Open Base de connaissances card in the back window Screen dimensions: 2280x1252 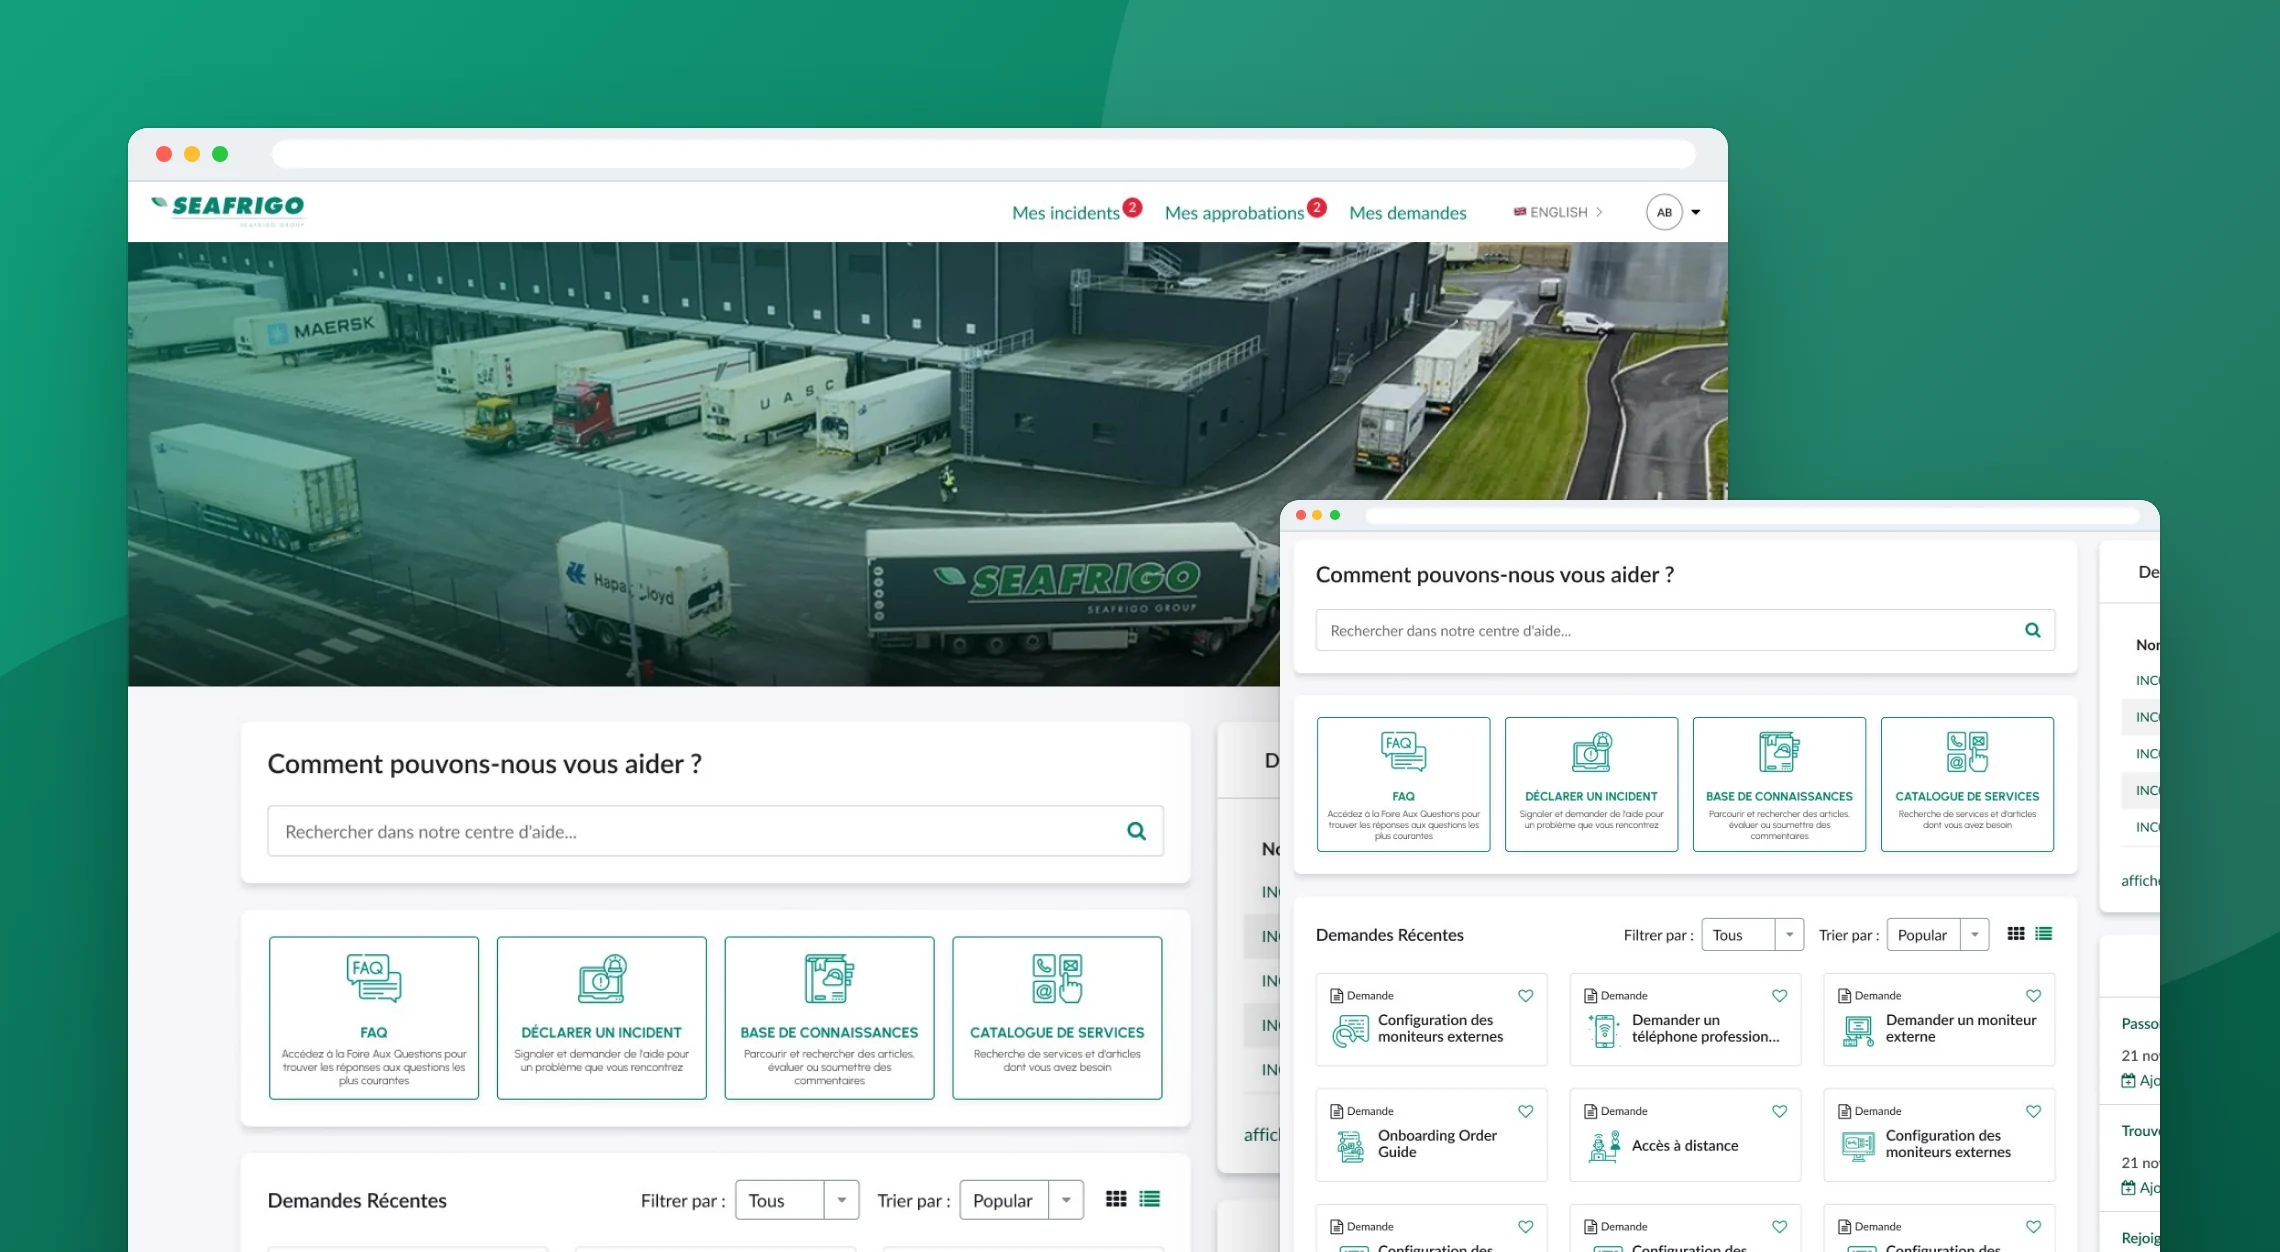tap(829, 1018)
